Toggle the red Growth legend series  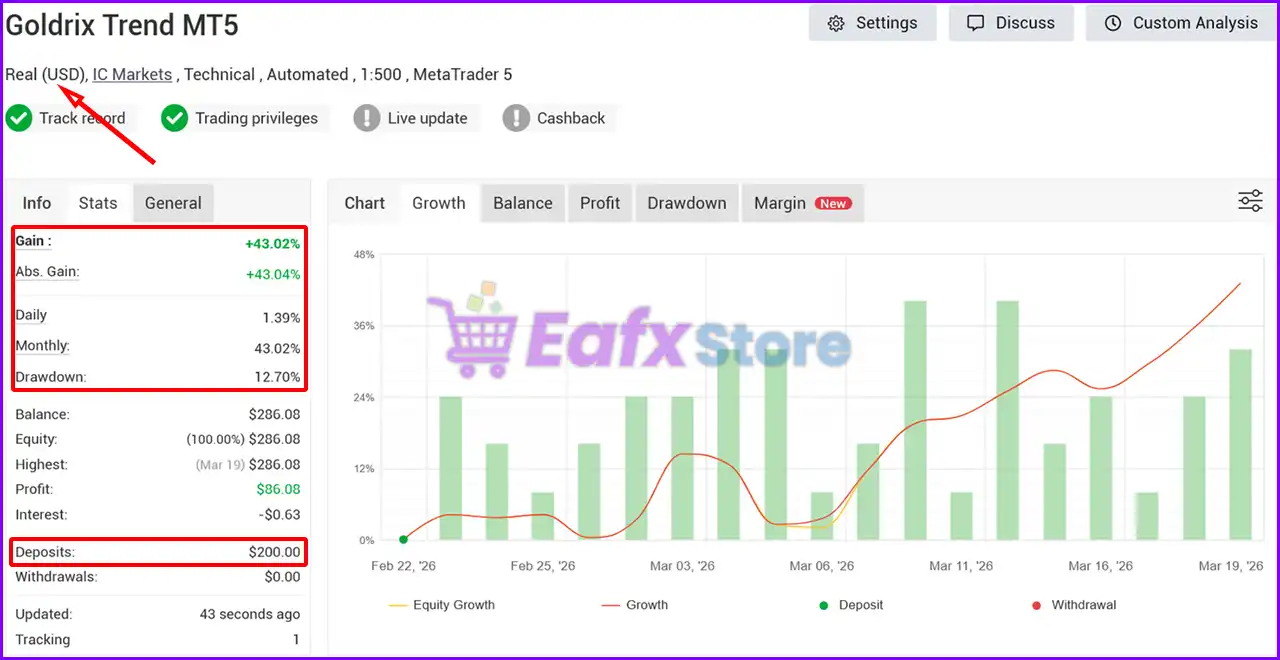(634, 605)
